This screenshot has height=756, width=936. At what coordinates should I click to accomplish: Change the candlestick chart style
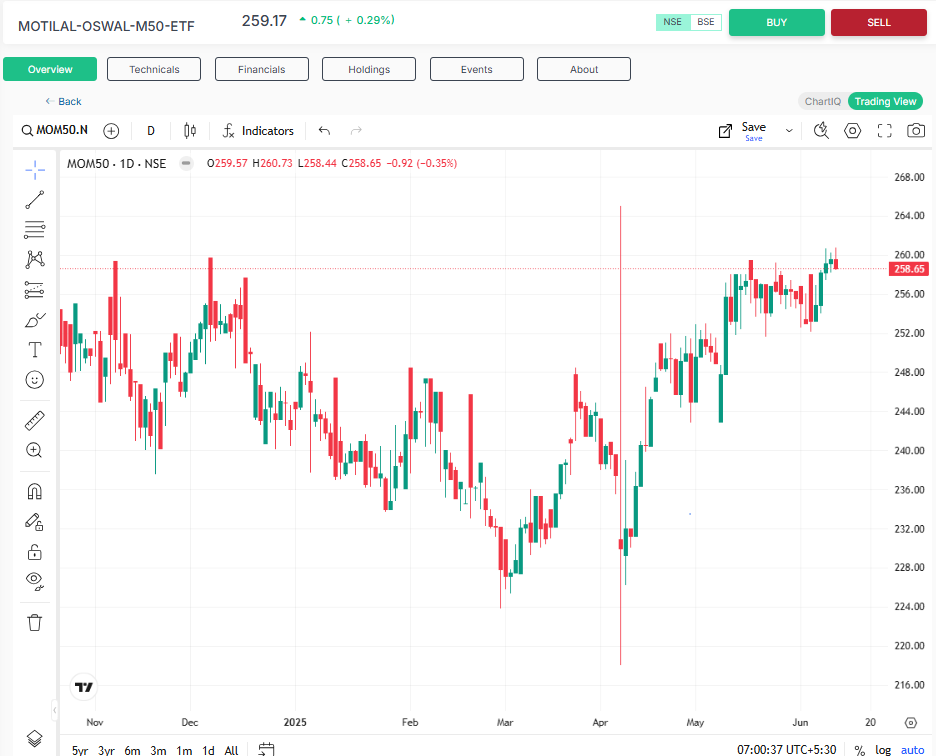[x=190, y=131]
